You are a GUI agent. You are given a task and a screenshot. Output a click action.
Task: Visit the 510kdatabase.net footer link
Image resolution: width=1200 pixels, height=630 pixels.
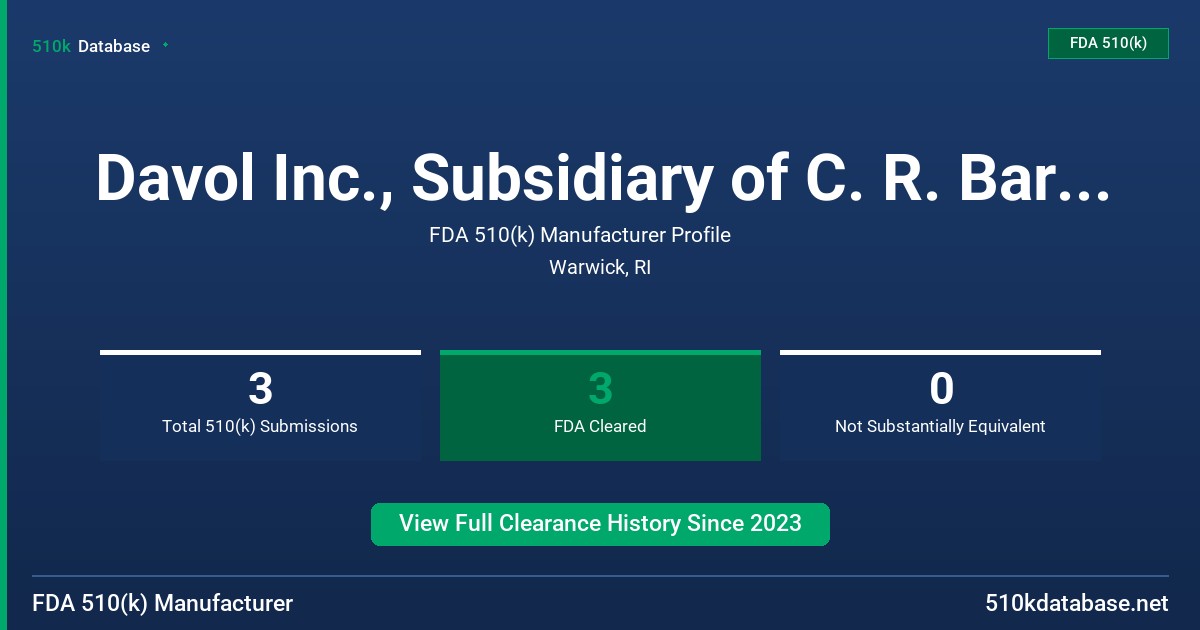click(x=1076, y=603)
